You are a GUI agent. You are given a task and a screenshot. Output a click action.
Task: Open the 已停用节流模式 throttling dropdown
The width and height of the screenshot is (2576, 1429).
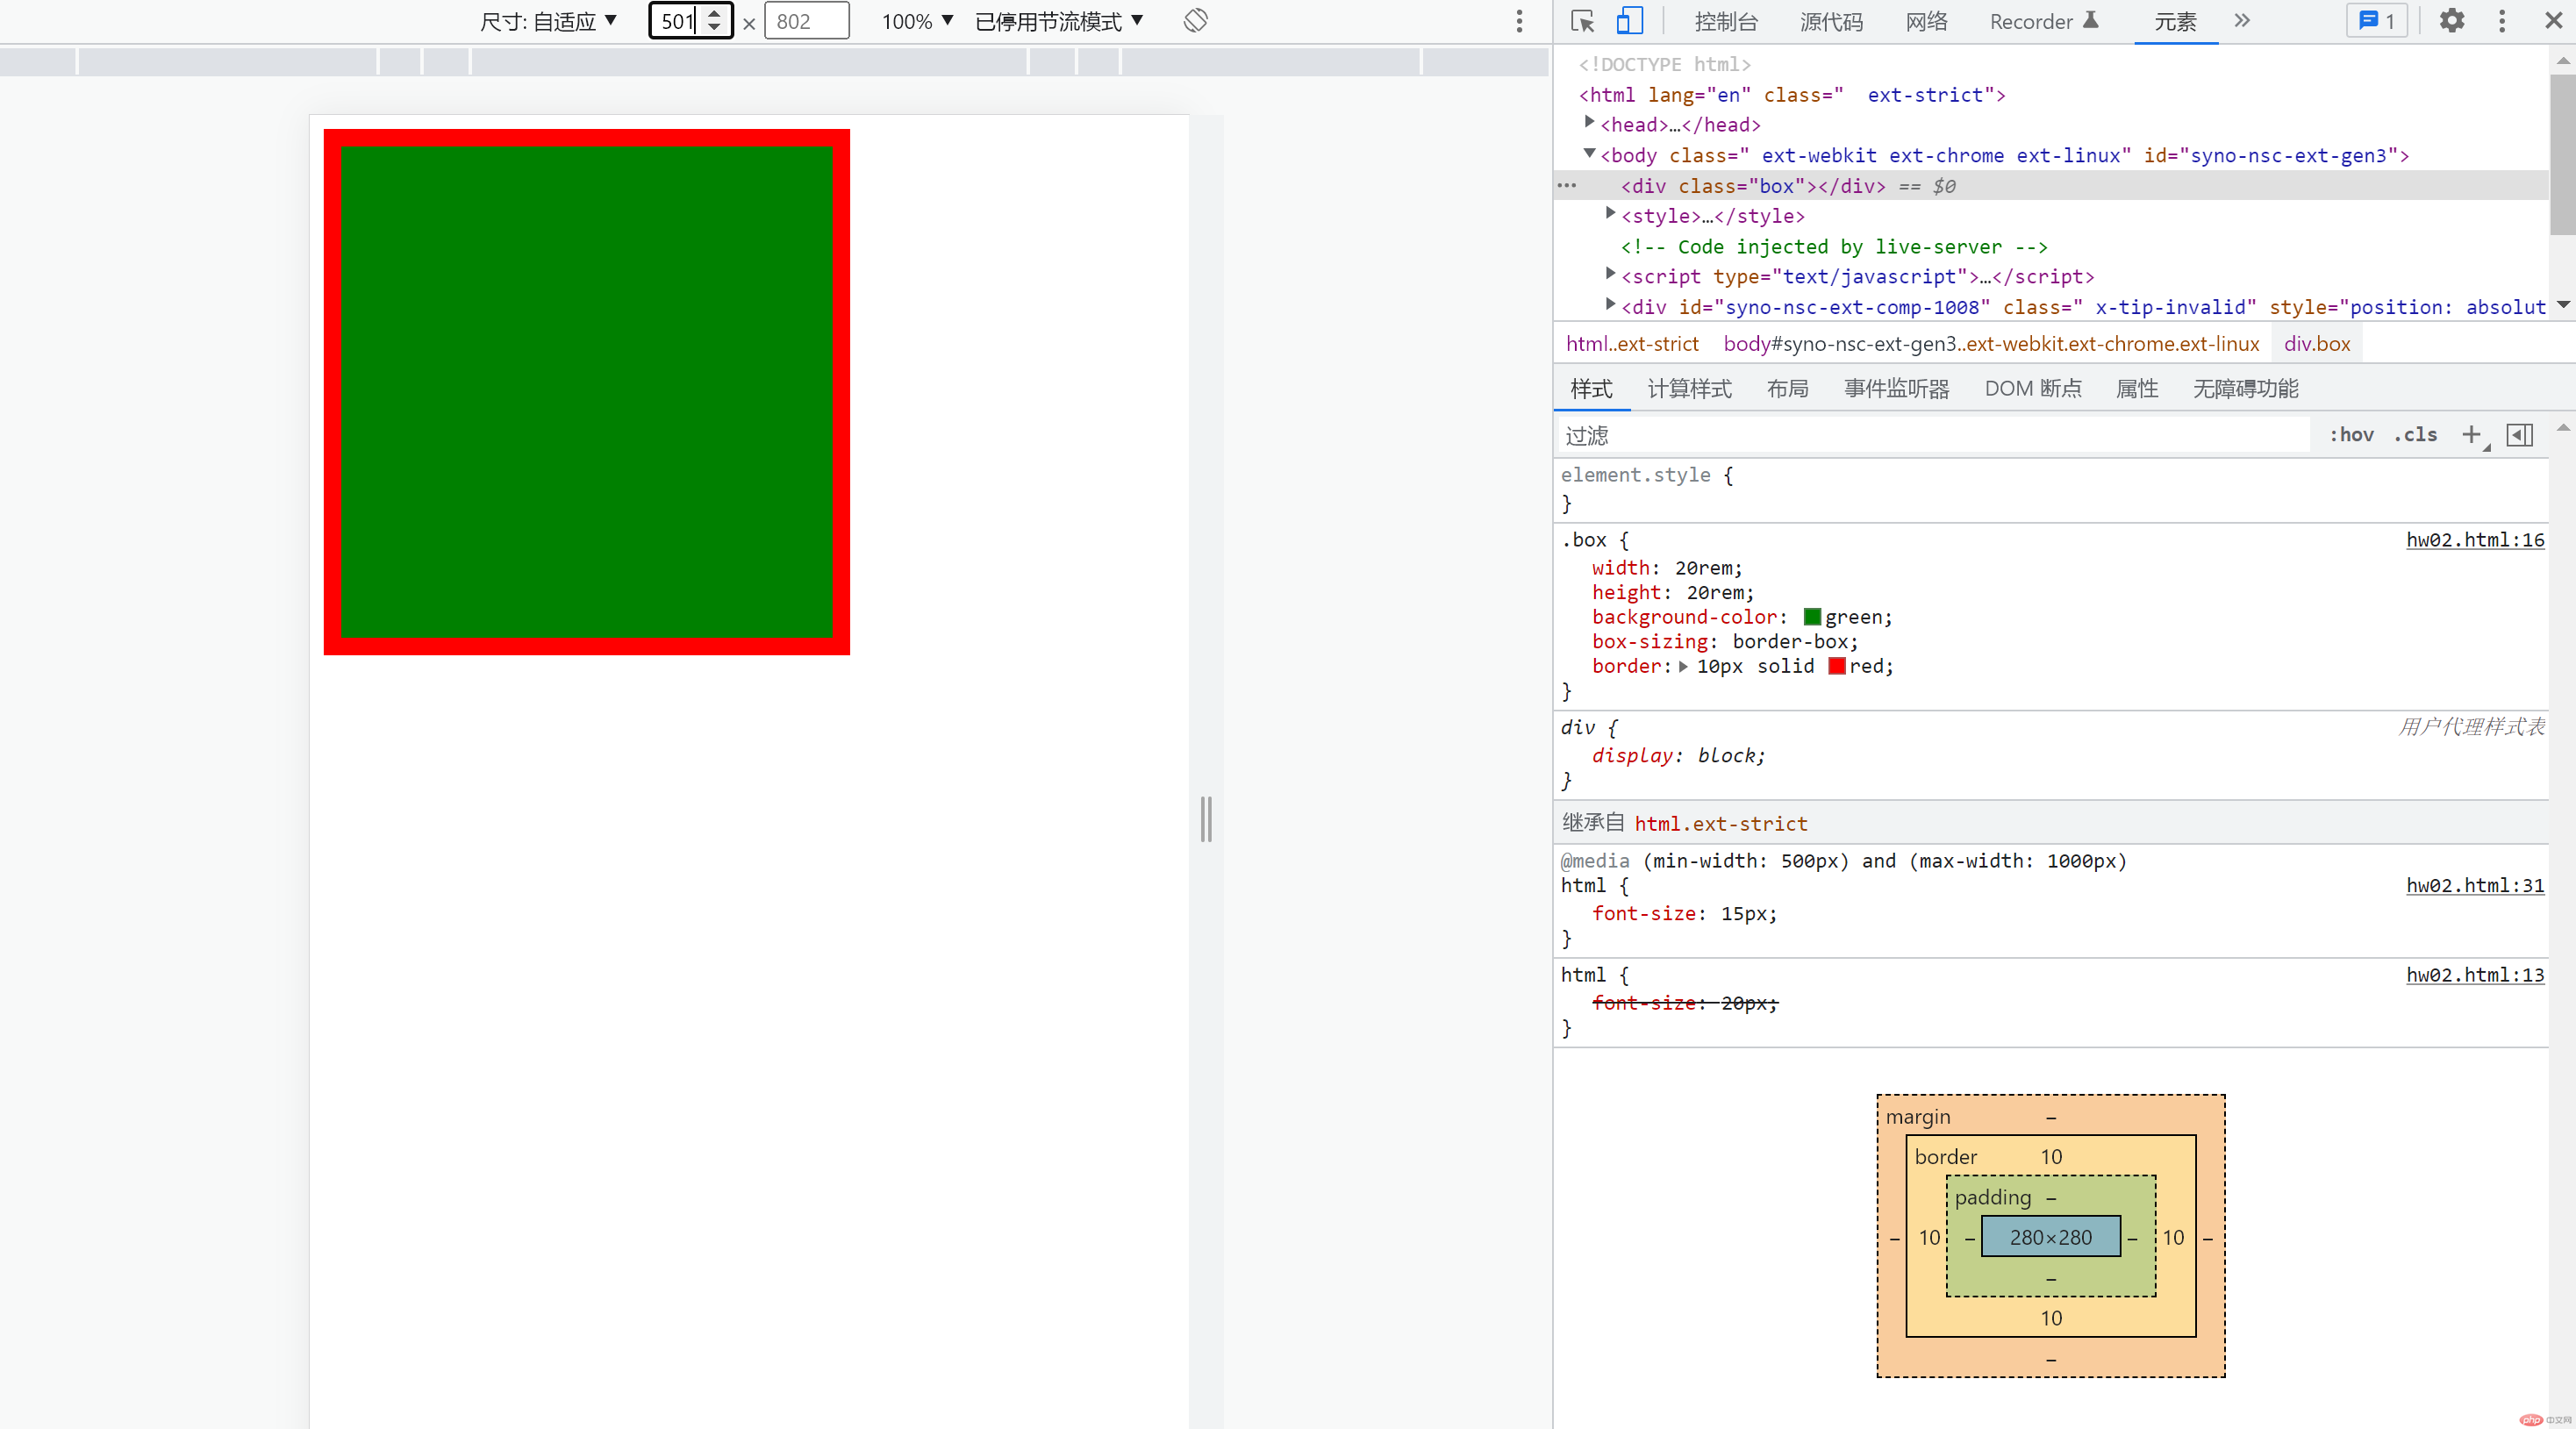pyautogui.click(x=1058, y=21)
